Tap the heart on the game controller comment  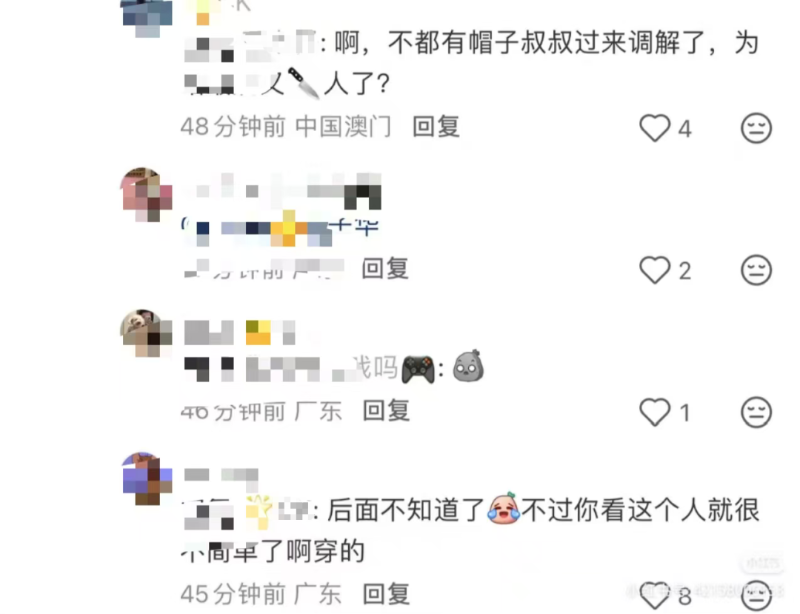tap(655, 412)
